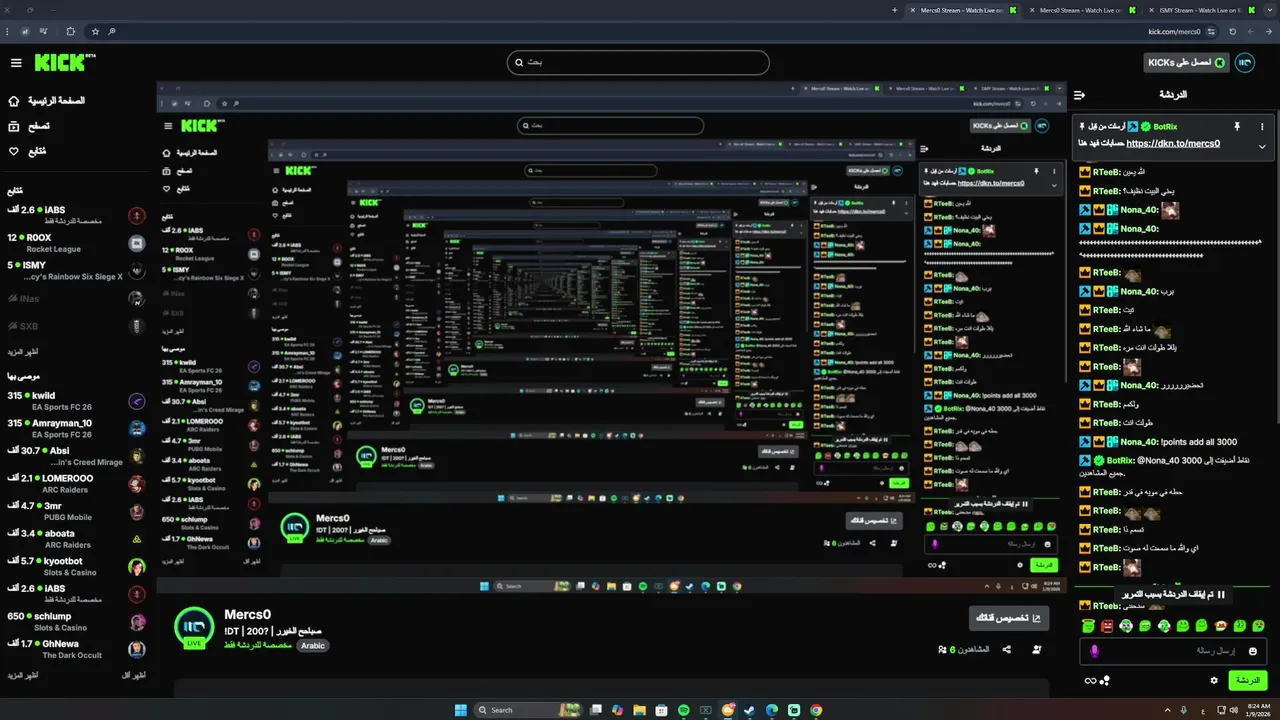Open Spotify from taskbar
The height and width of the screenshot is (720, 1280).
click(x=683, y=710)
